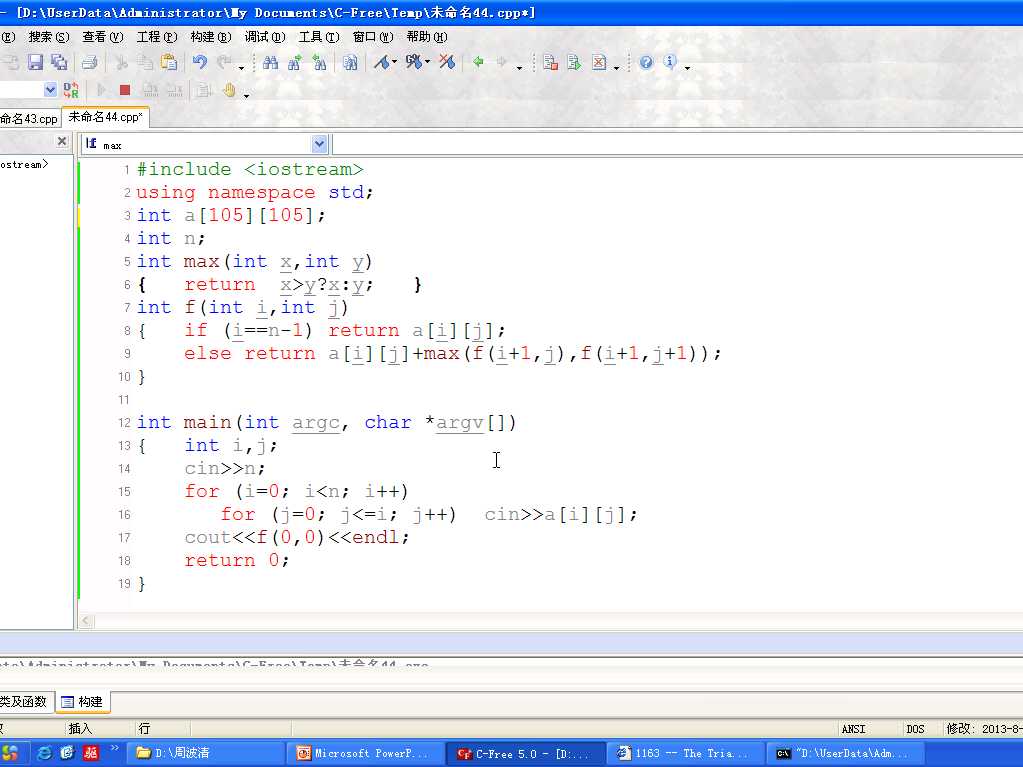Open the command prompt taskbar button
This screenshot has height=767, width=1023.
coord(847,753)
